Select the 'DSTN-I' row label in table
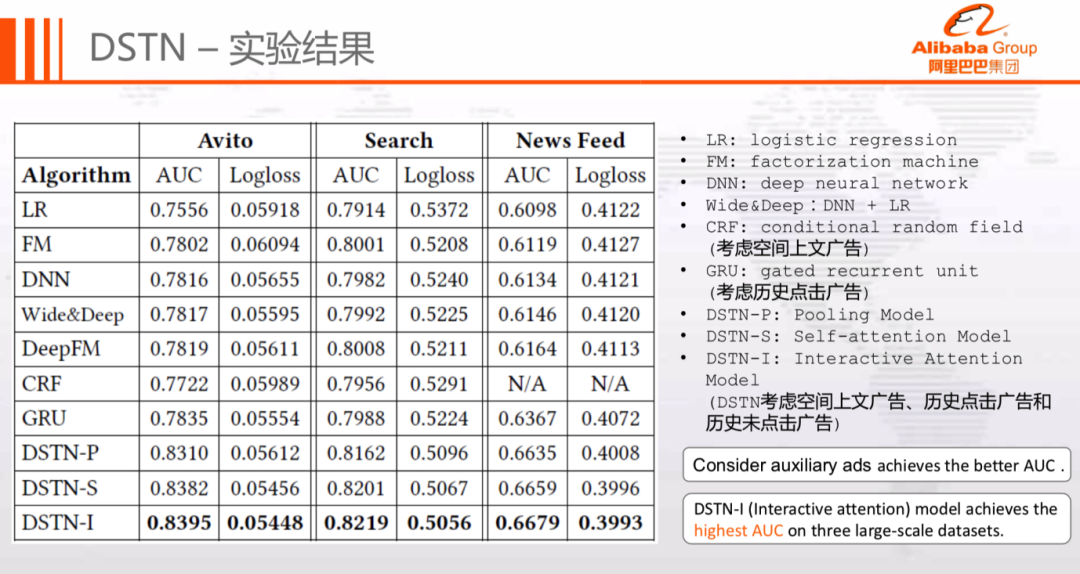The height and width of the screenshot is (574, 1080). coord(58,523)
